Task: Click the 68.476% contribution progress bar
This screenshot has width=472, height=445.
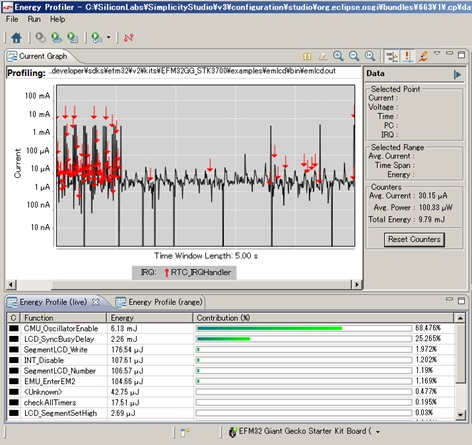Action: tap(304, 328)
